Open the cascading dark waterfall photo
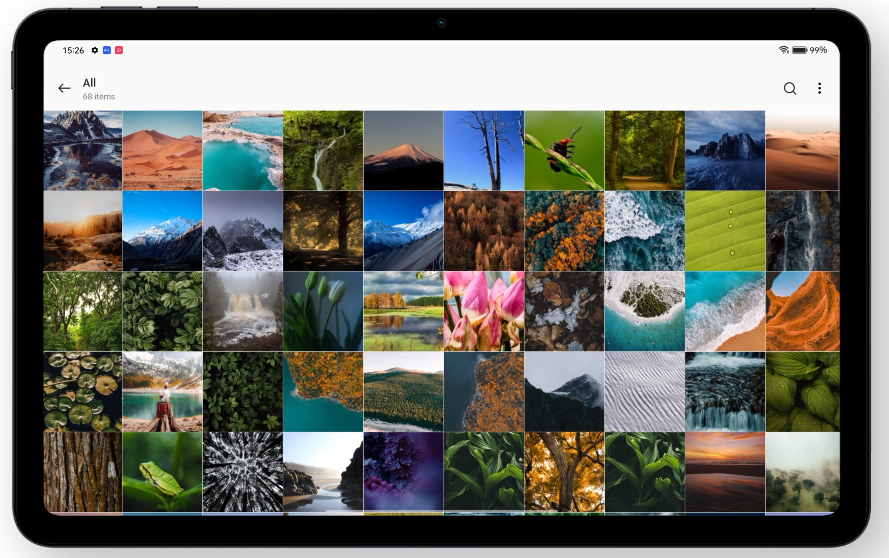 pyautogui.click(x=725, y=392)
